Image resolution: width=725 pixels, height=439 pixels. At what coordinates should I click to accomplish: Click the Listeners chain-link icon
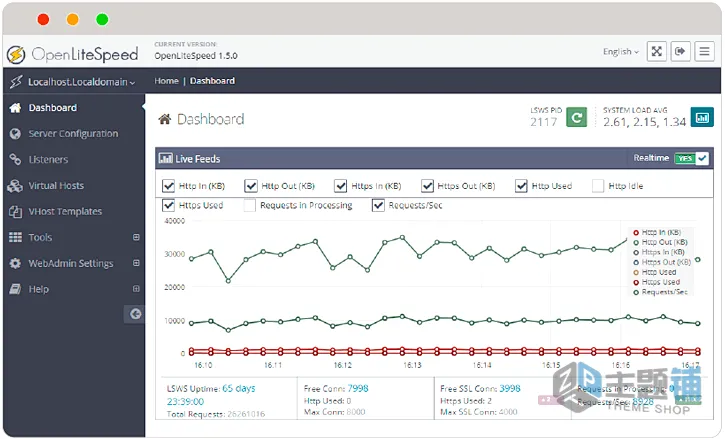pos(15,160)
